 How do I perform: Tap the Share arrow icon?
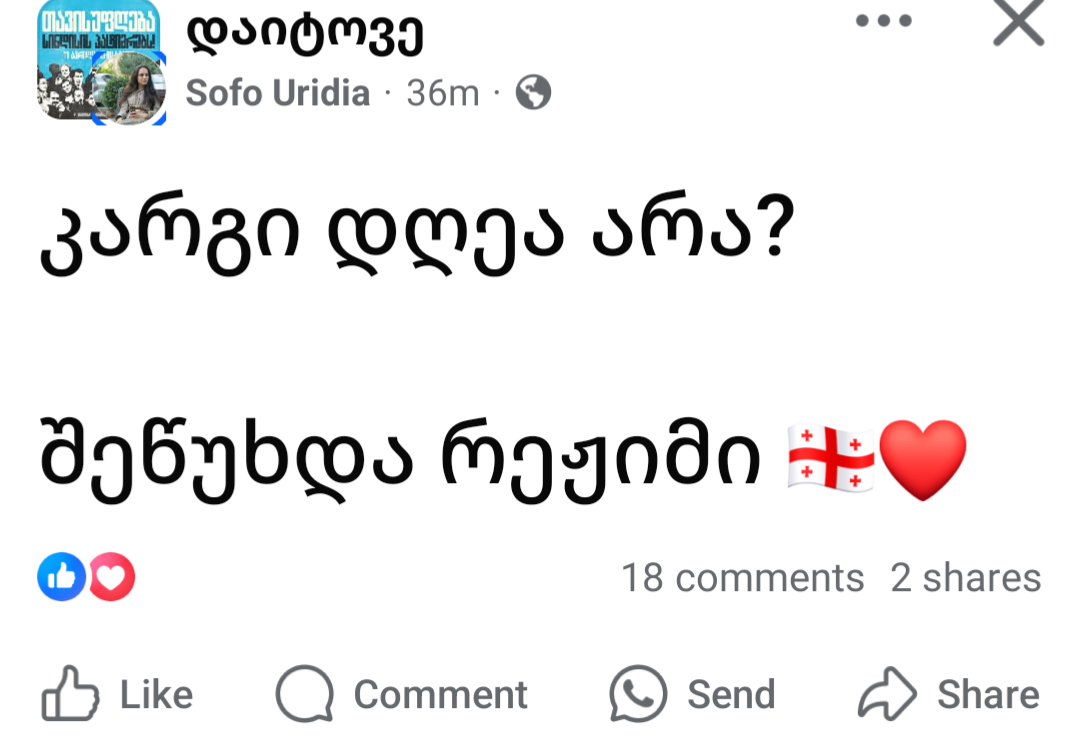pyautogui.click(x=887, y=694)
